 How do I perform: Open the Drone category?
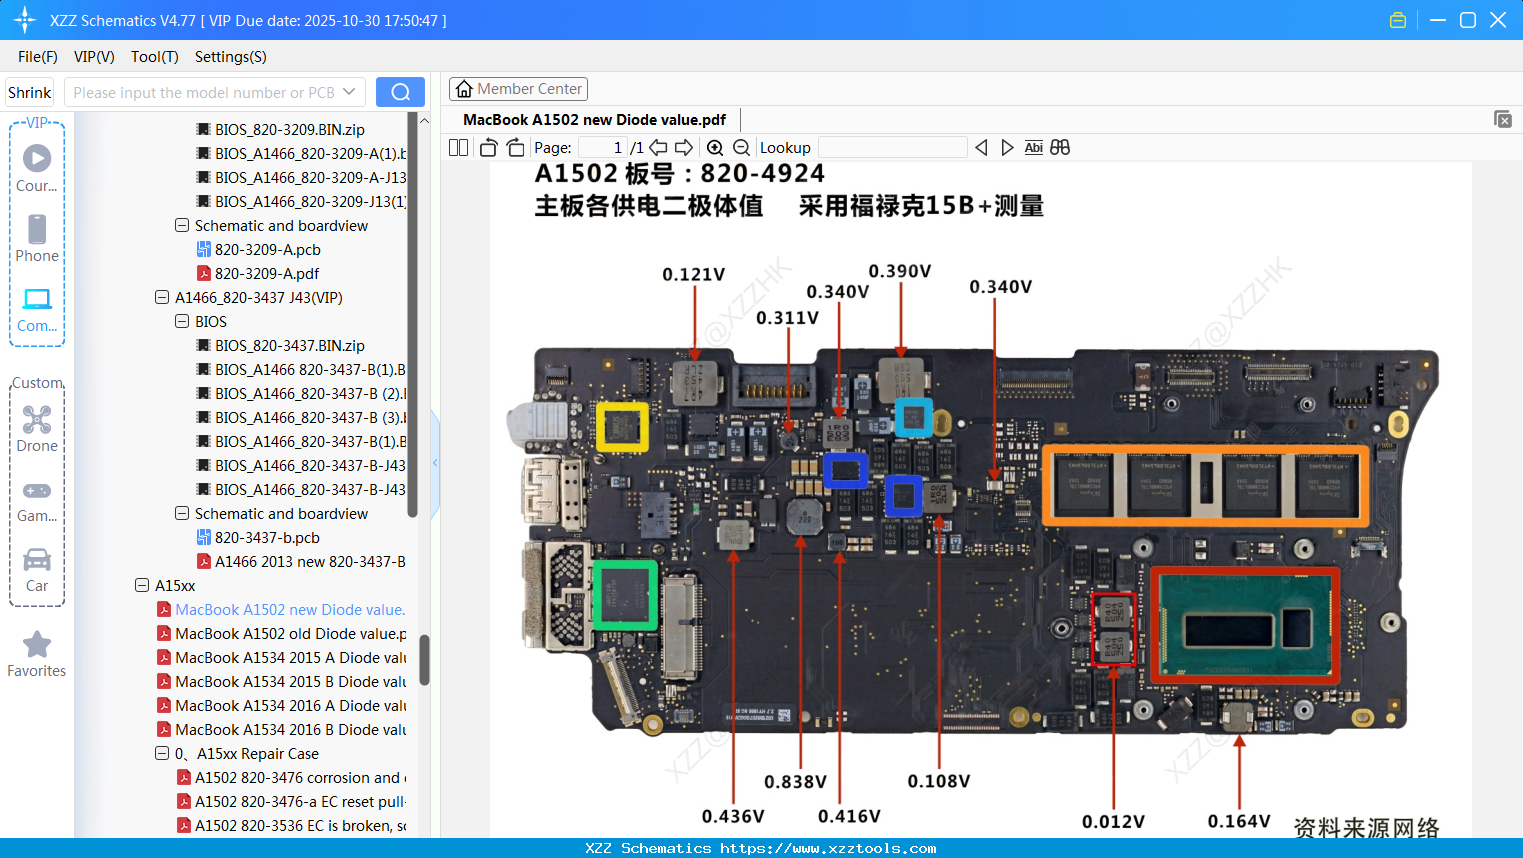[37, 429]
